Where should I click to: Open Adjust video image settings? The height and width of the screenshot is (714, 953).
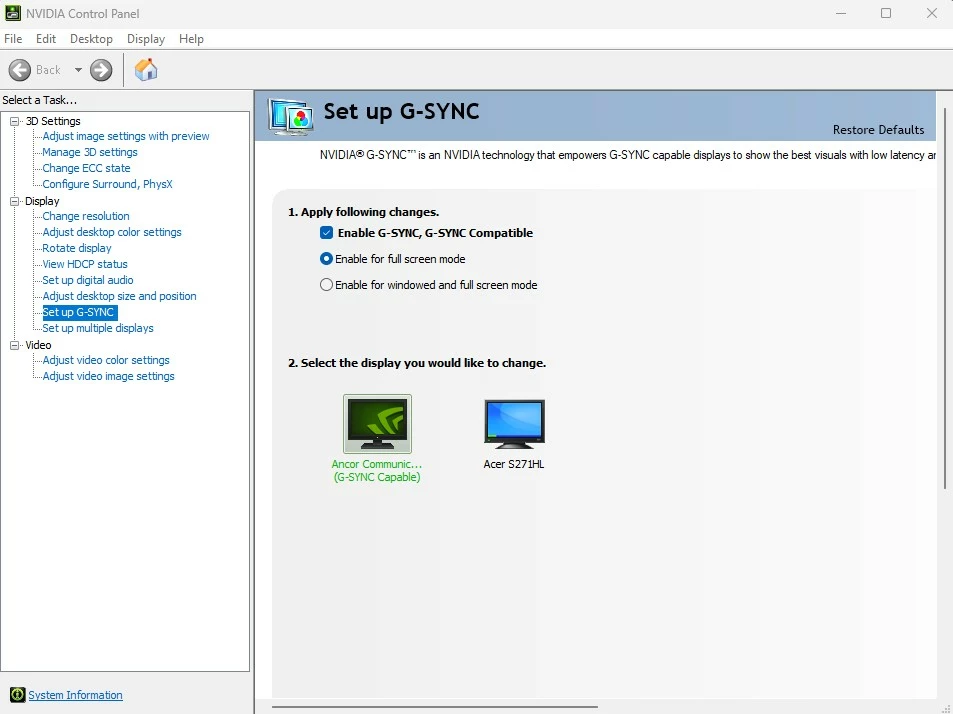click(x=108, y=376)
